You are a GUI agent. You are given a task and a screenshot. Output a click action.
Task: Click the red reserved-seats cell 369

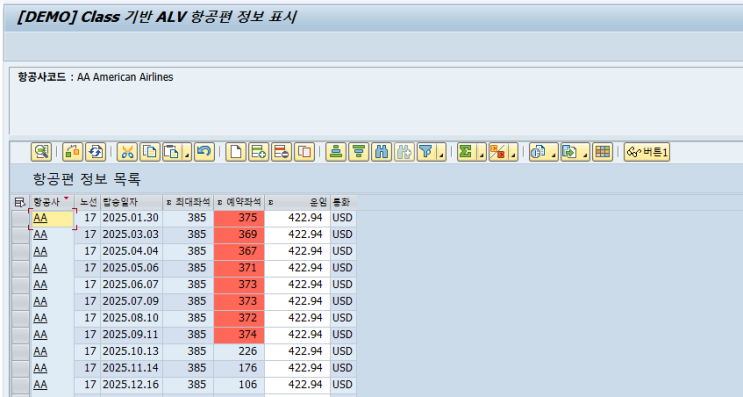tap(239, 235)
